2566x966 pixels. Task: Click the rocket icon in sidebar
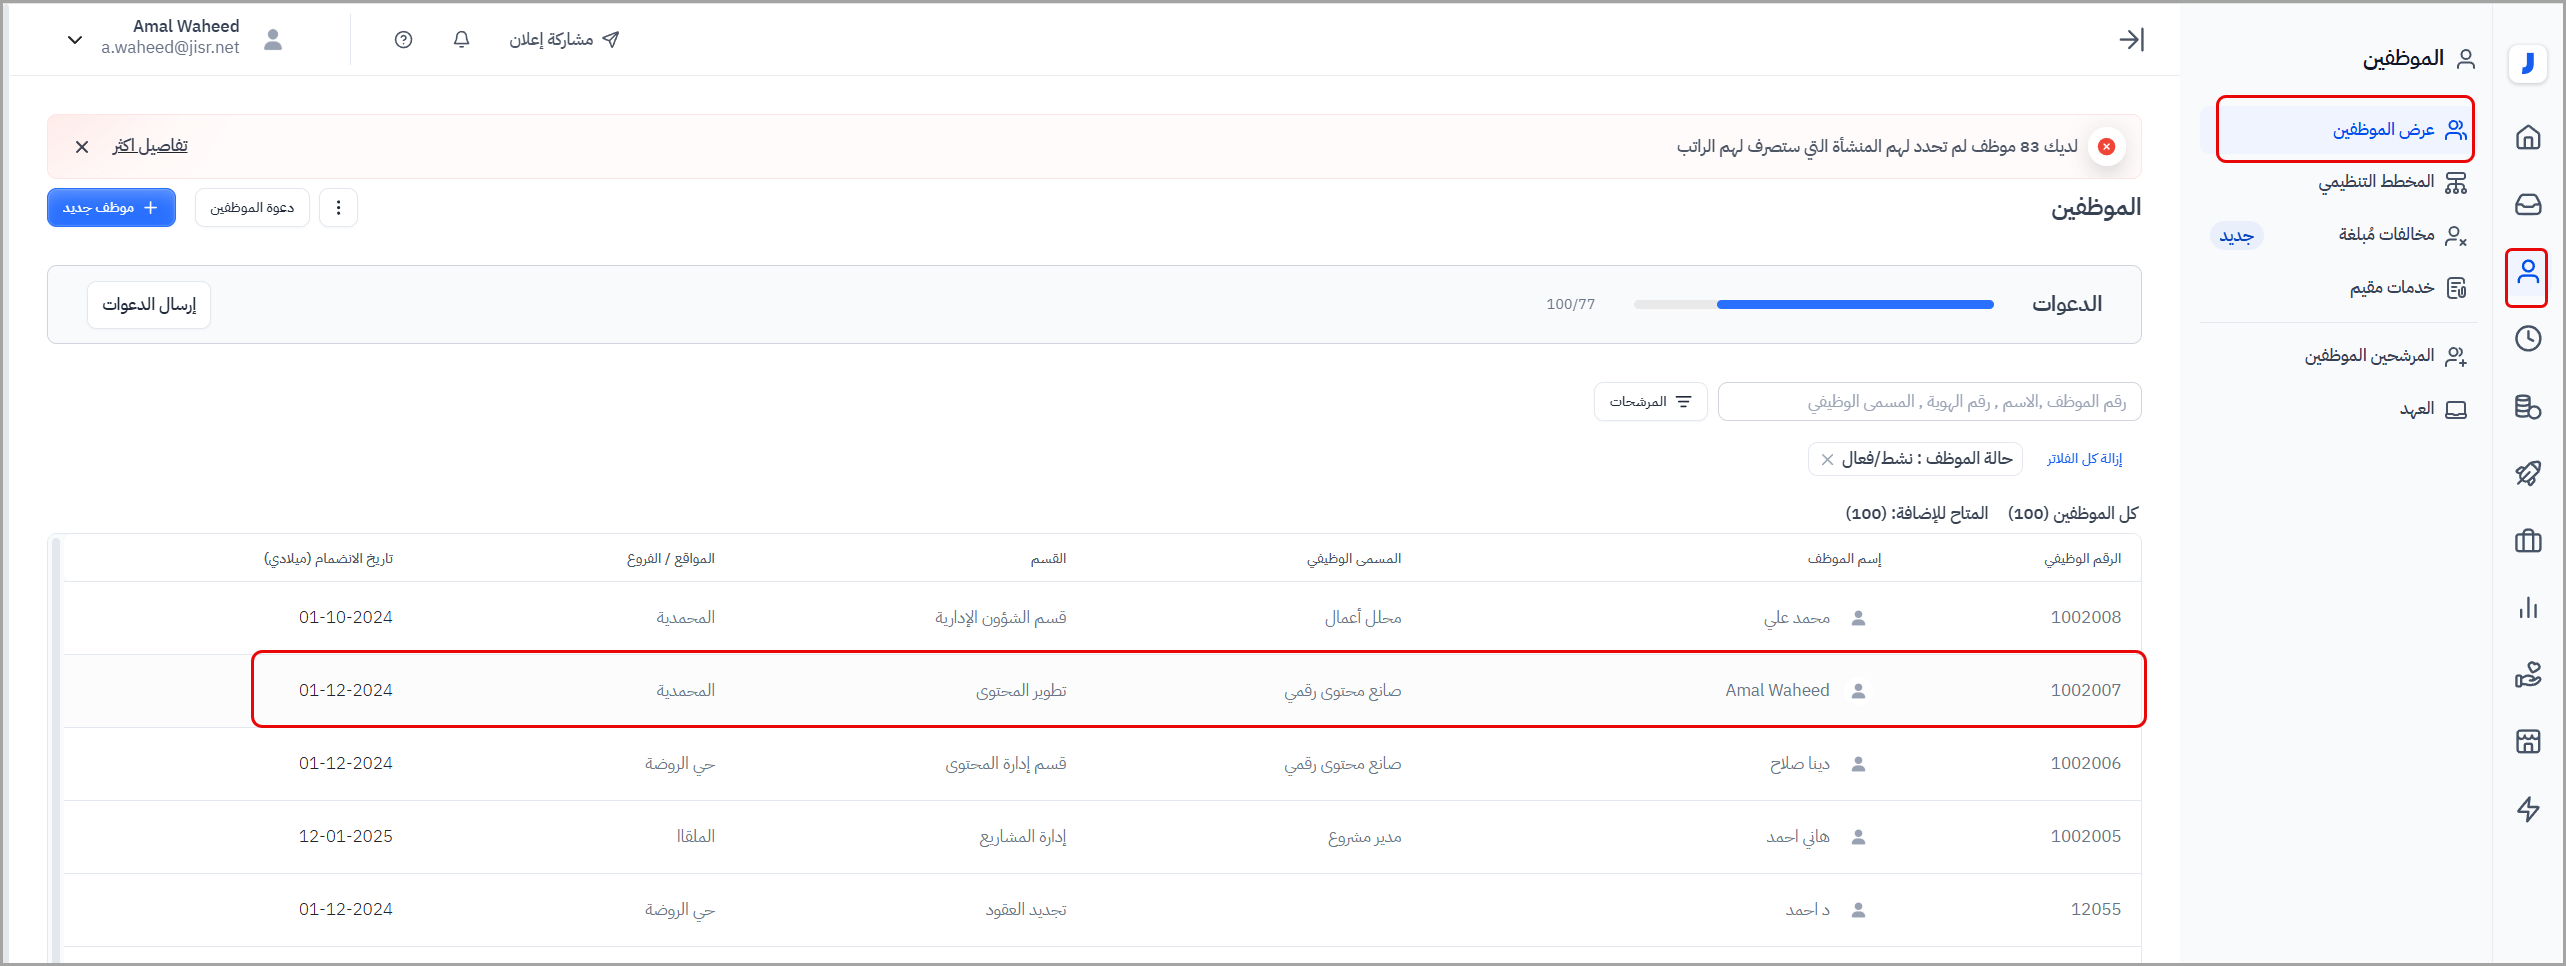click(x=2527, y=473)
